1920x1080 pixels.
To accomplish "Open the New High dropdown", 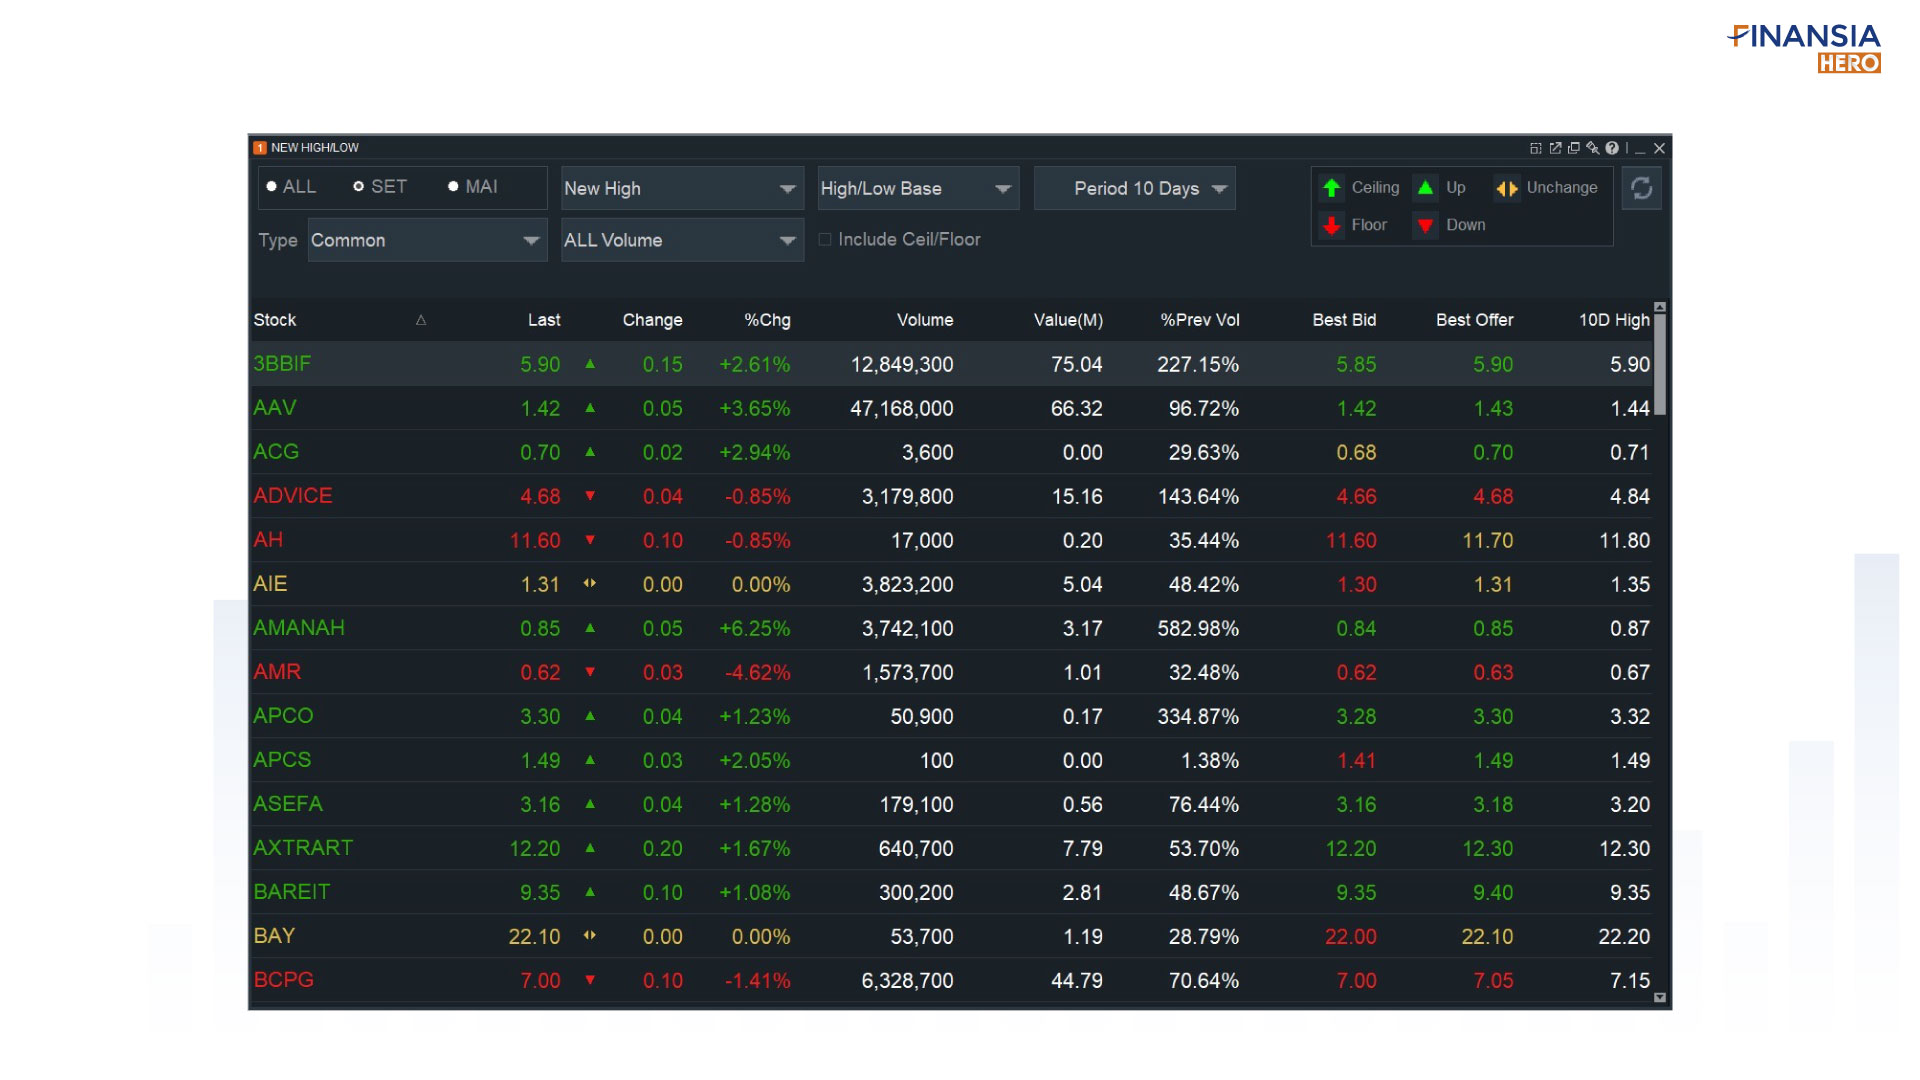I will [681, 189].
